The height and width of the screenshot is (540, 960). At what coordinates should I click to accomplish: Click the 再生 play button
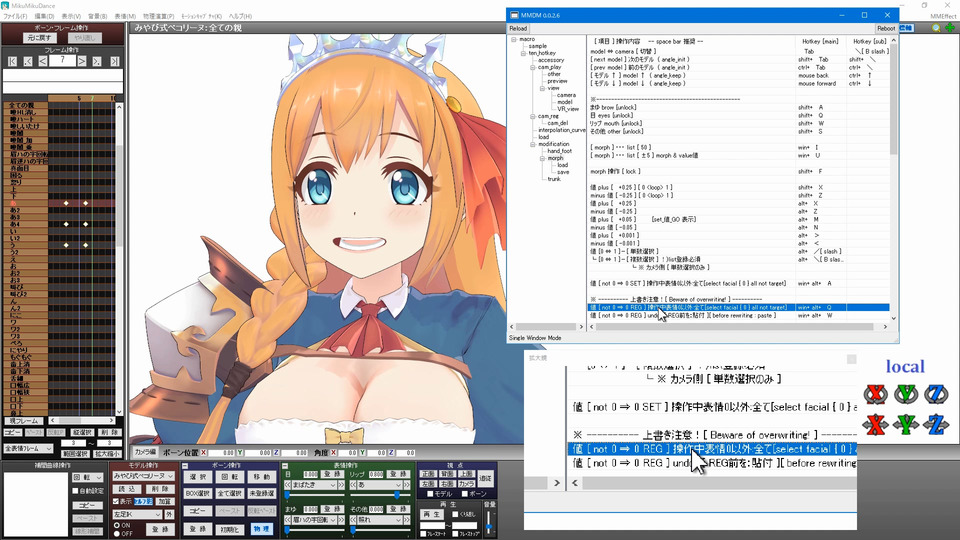pos(432,514)
